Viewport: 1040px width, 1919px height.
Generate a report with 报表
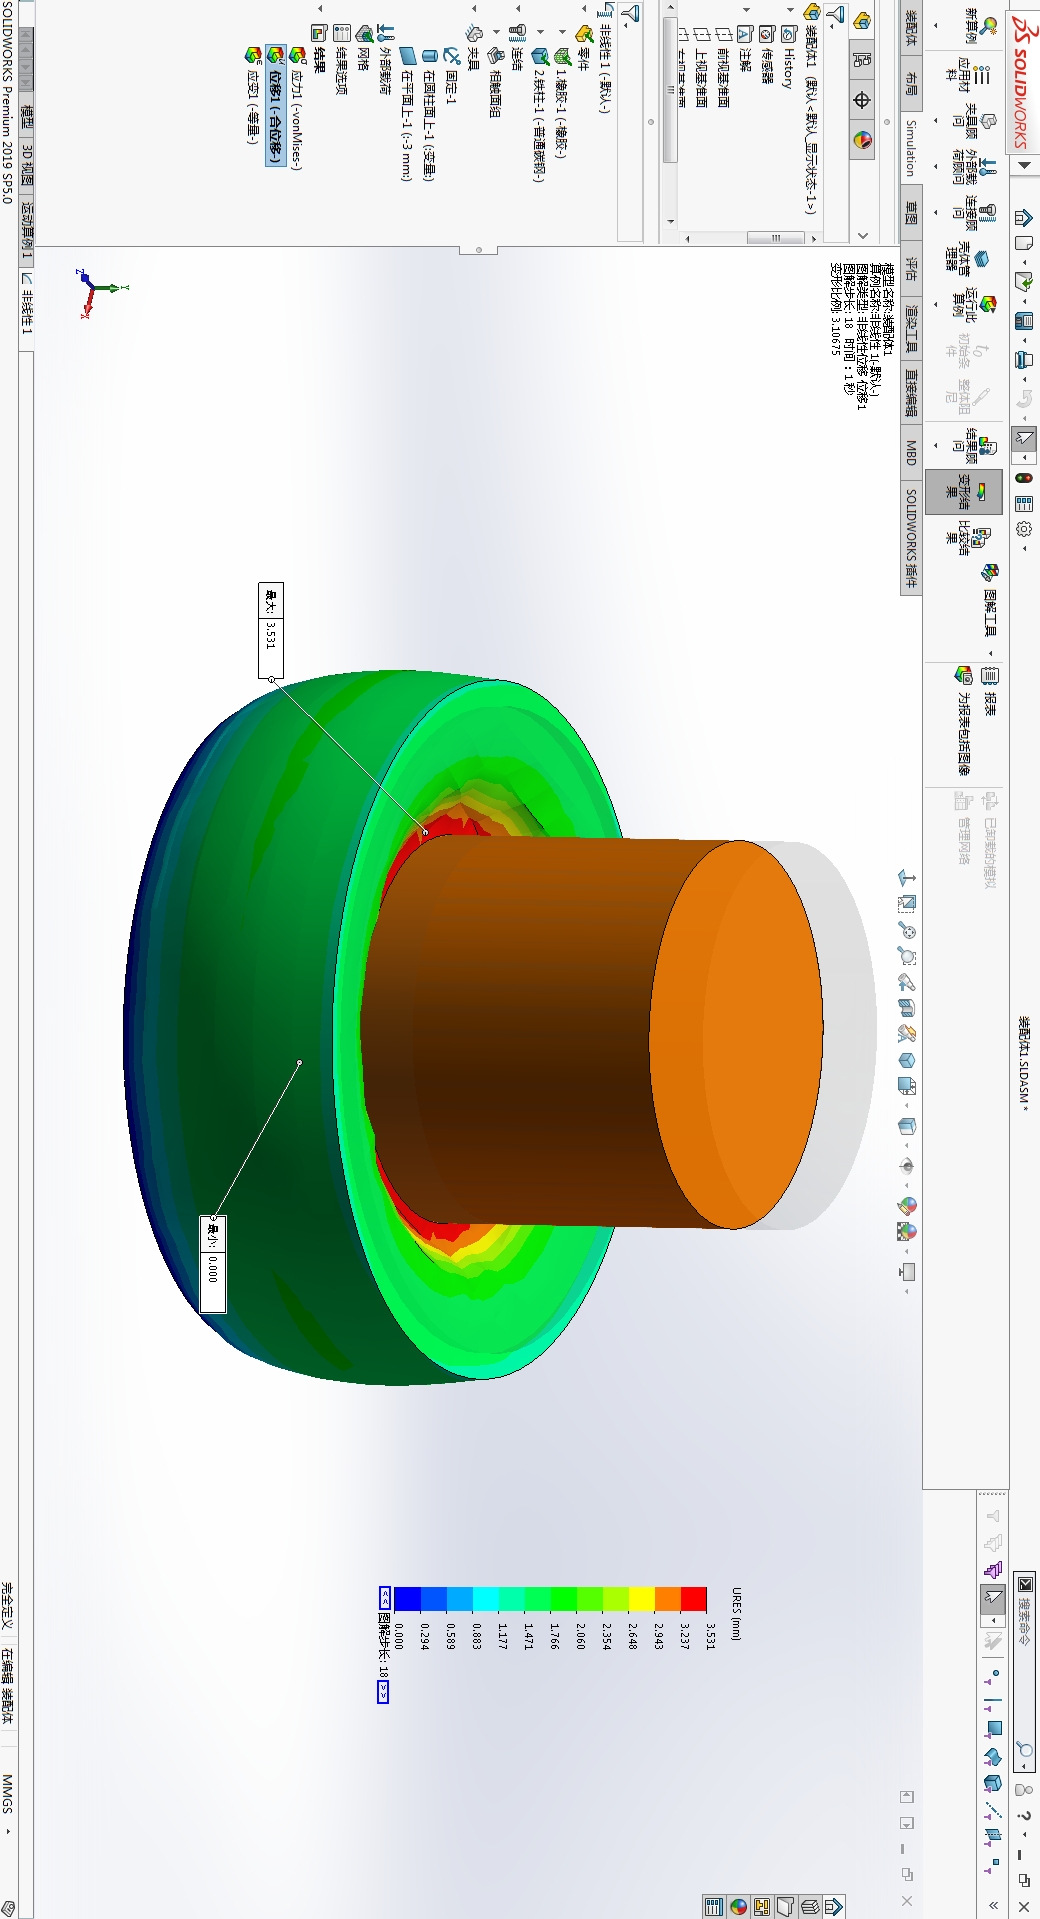990,691
